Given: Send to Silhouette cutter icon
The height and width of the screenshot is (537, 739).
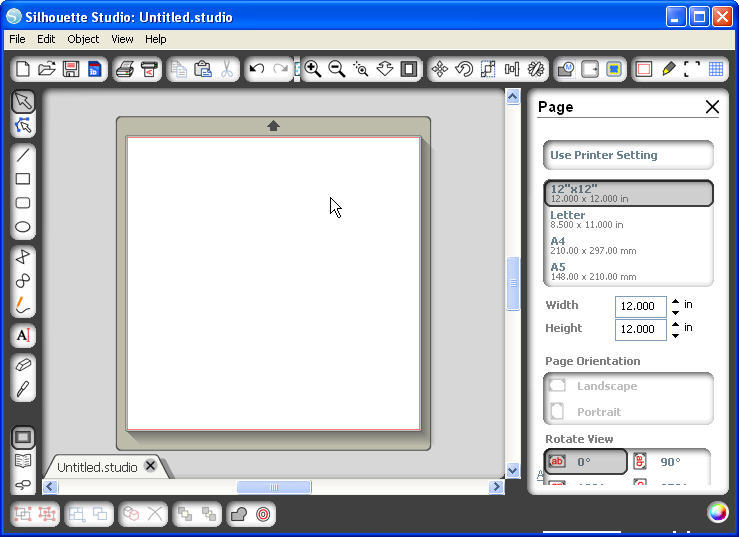Looking at the screenshot, I should coord(149,69).
